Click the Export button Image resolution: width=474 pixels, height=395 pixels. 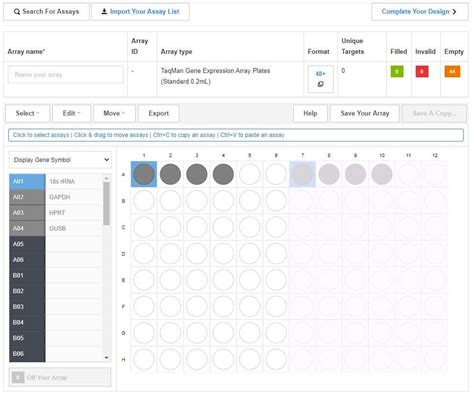tap(159, 113)
